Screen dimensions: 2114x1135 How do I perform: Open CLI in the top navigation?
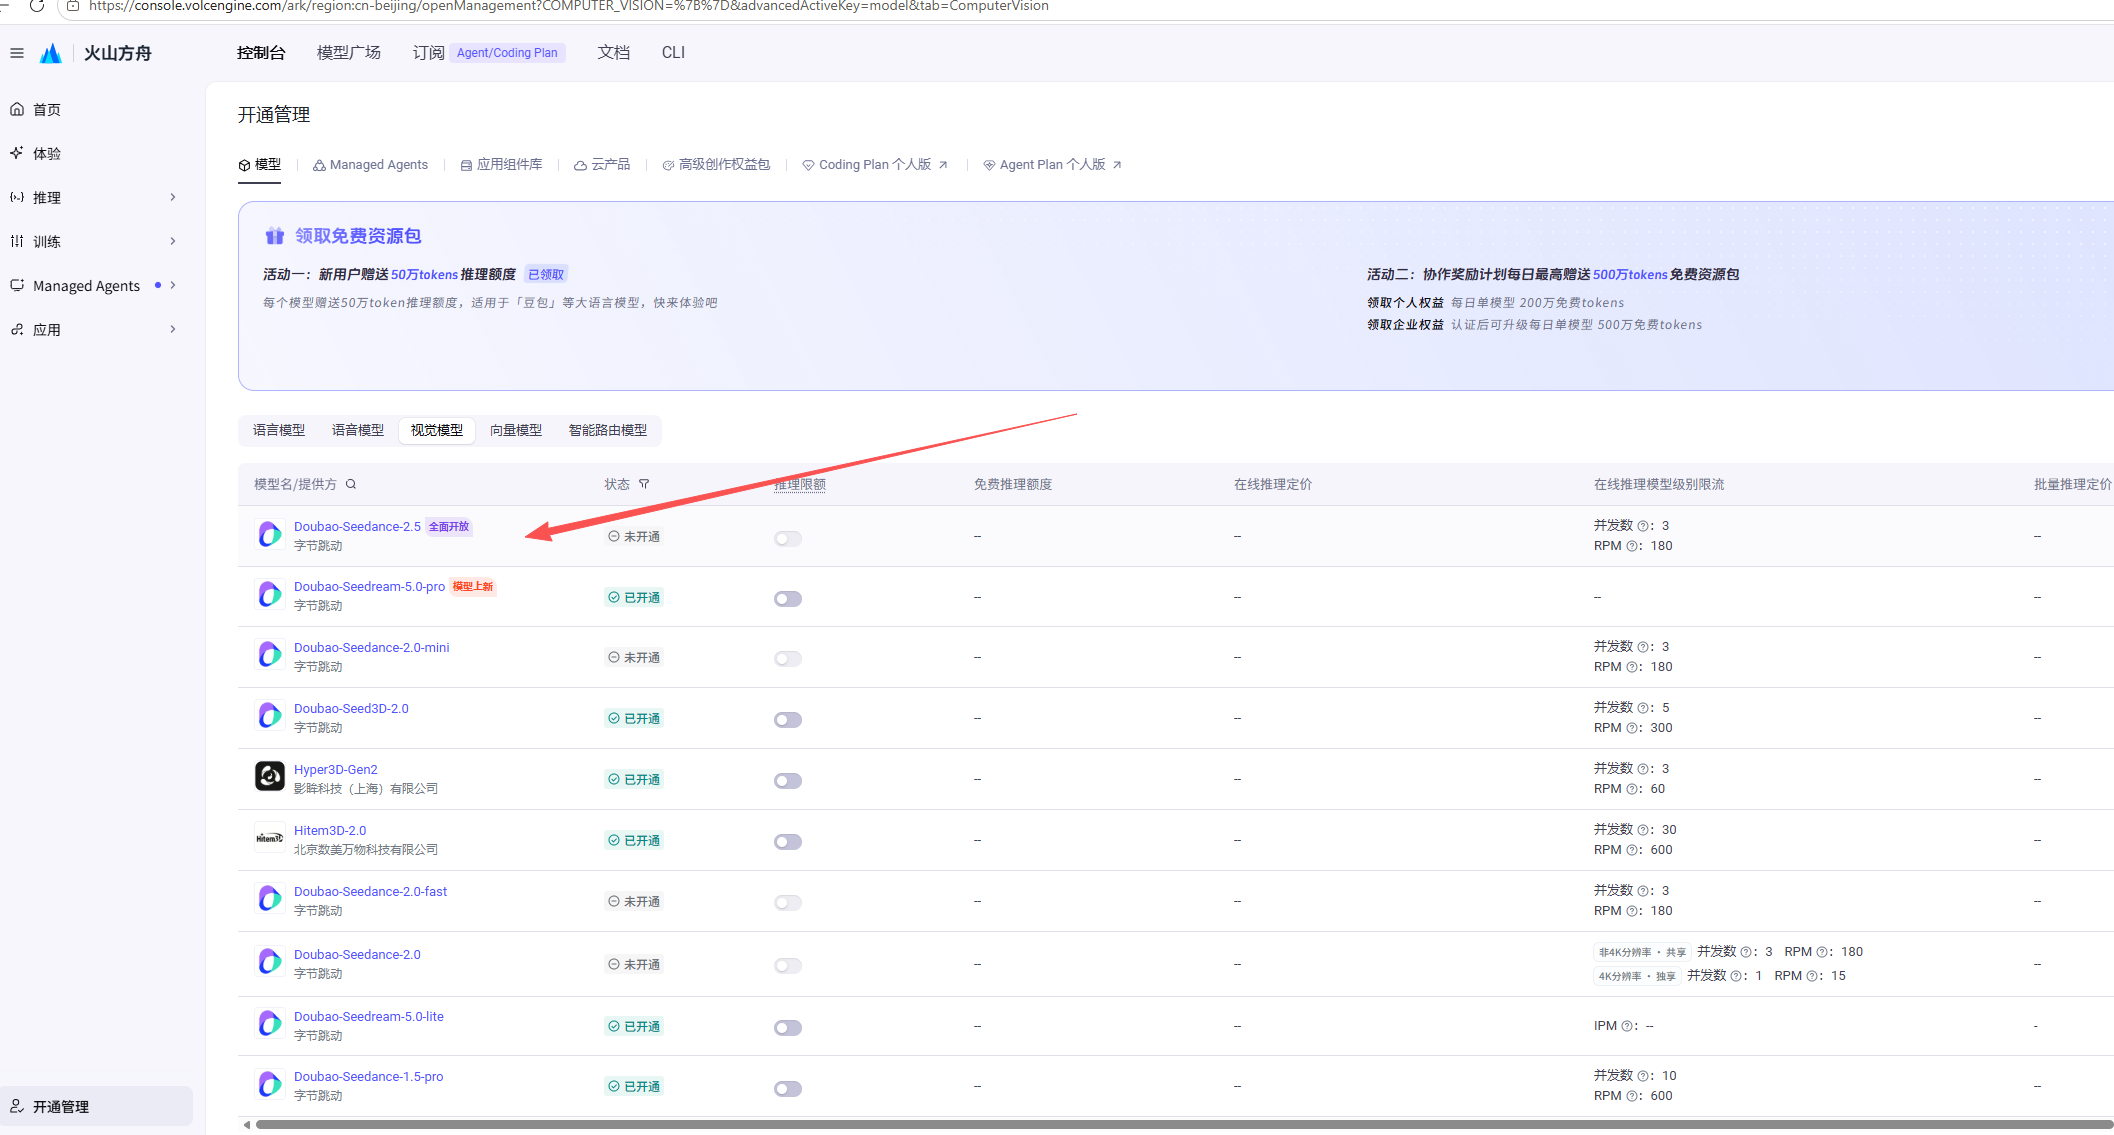point(673,53)
